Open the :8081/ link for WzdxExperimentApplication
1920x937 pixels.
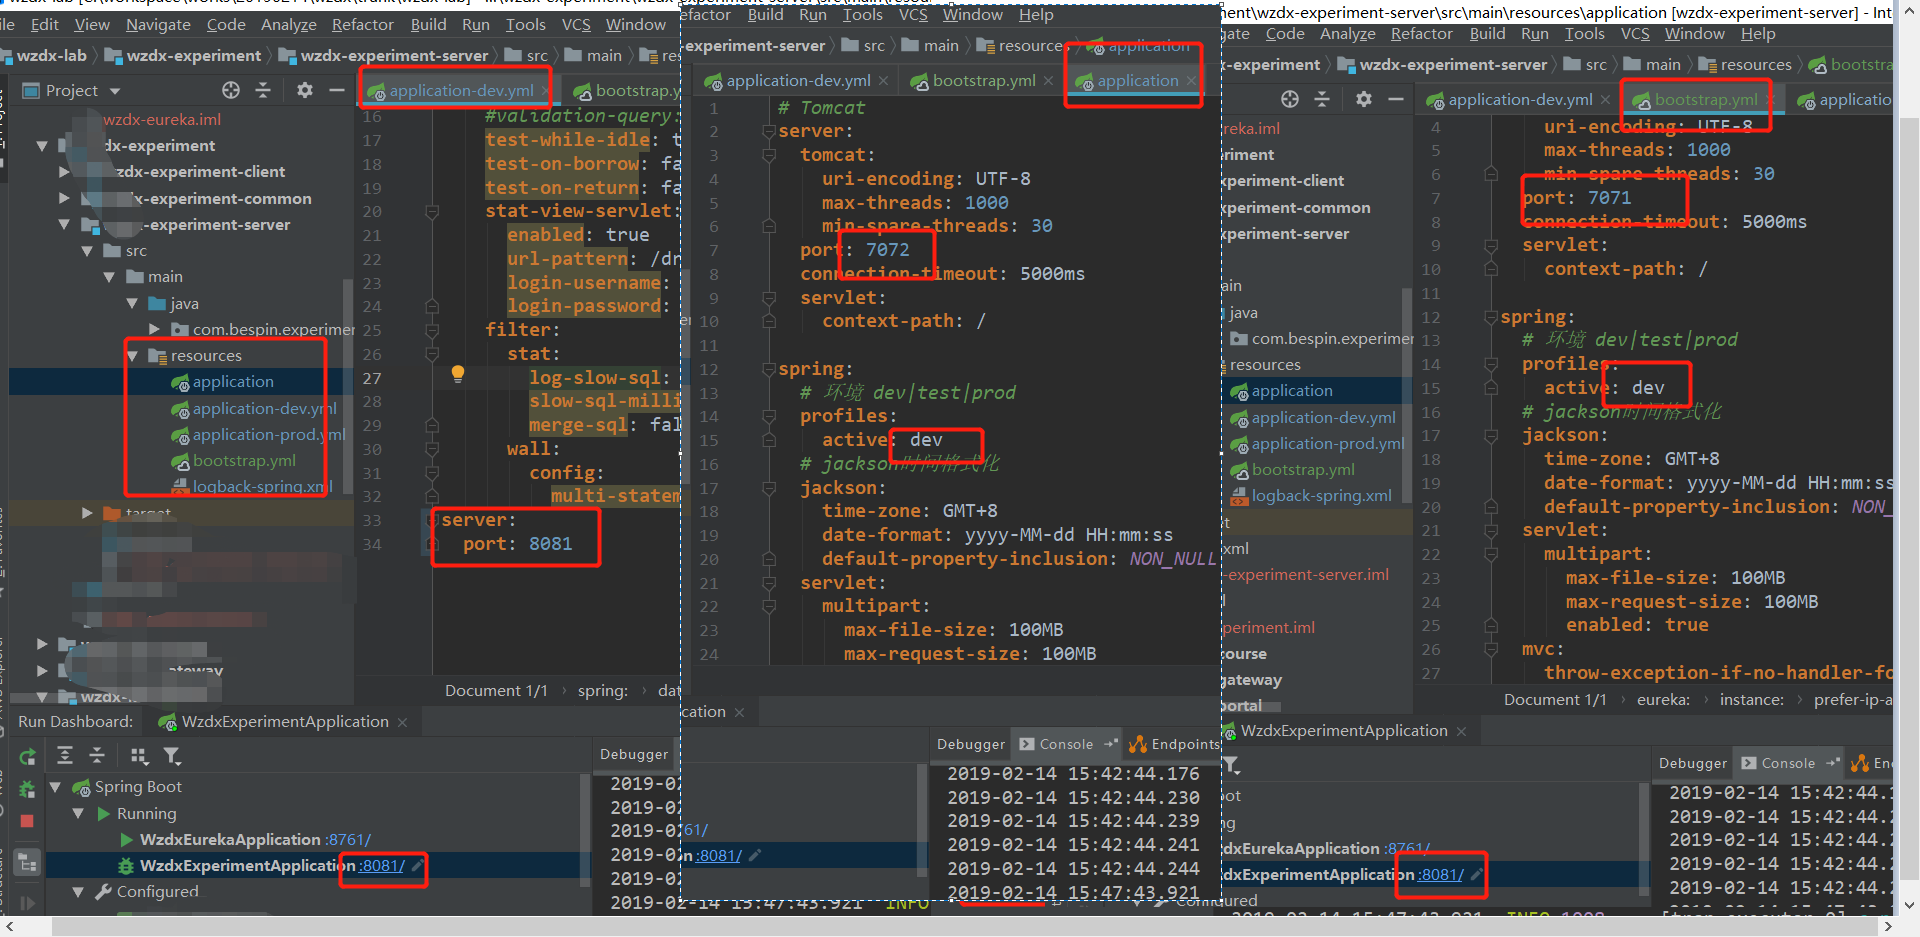[382, 866]
